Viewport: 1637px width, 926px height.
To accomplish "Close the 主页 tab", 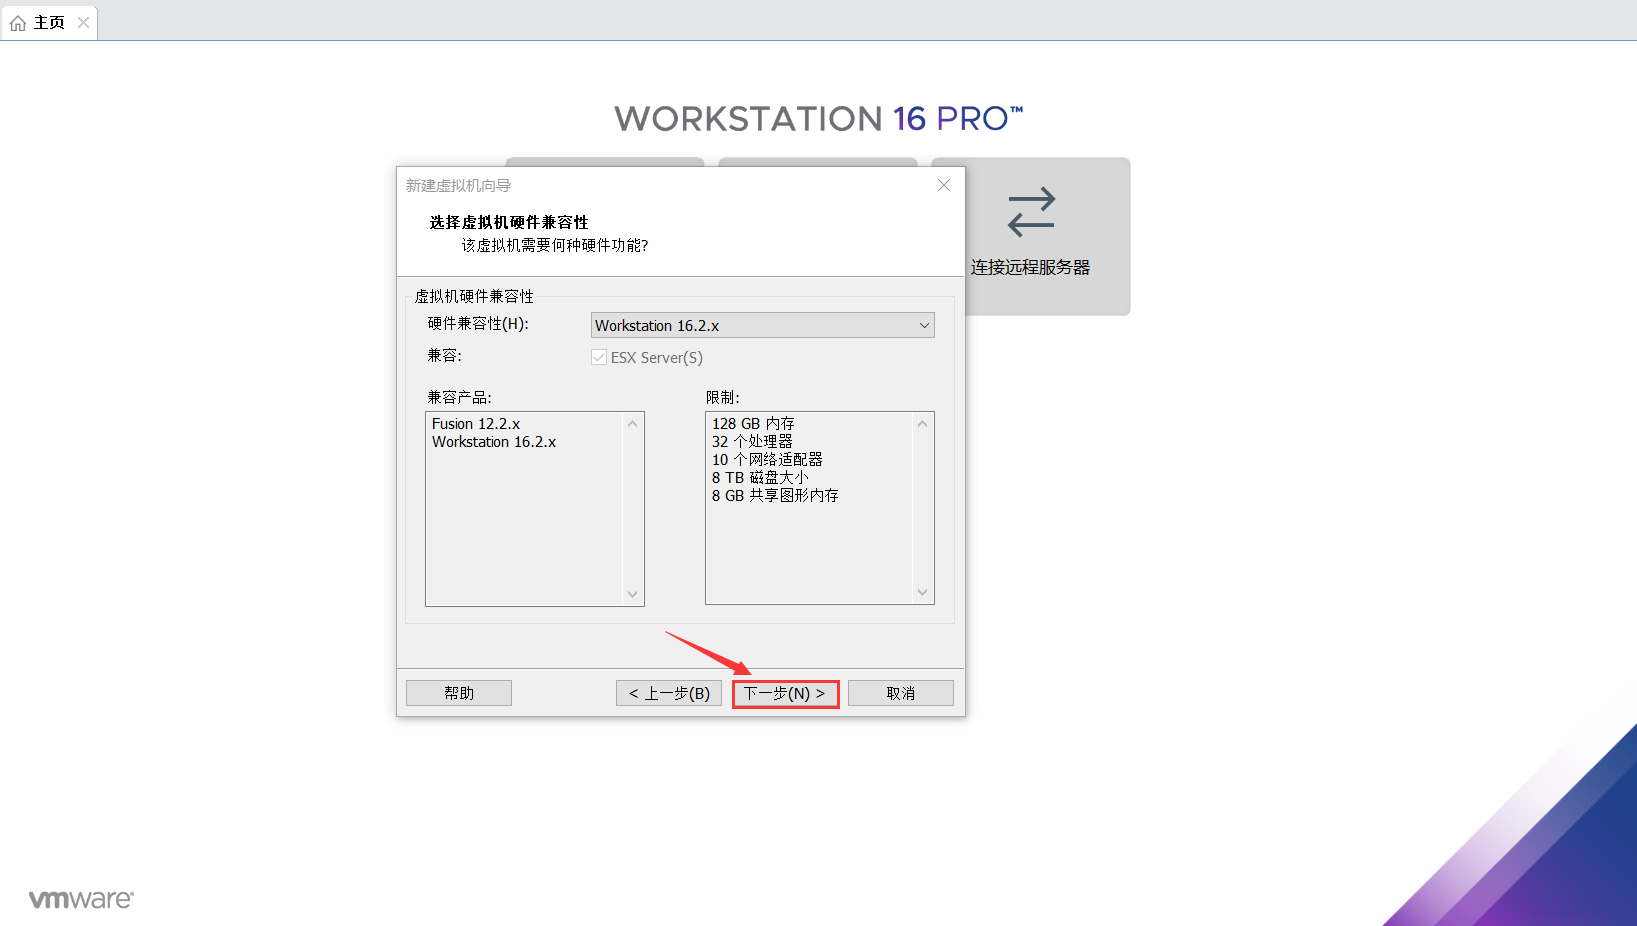I will click(x=84, y=21).
